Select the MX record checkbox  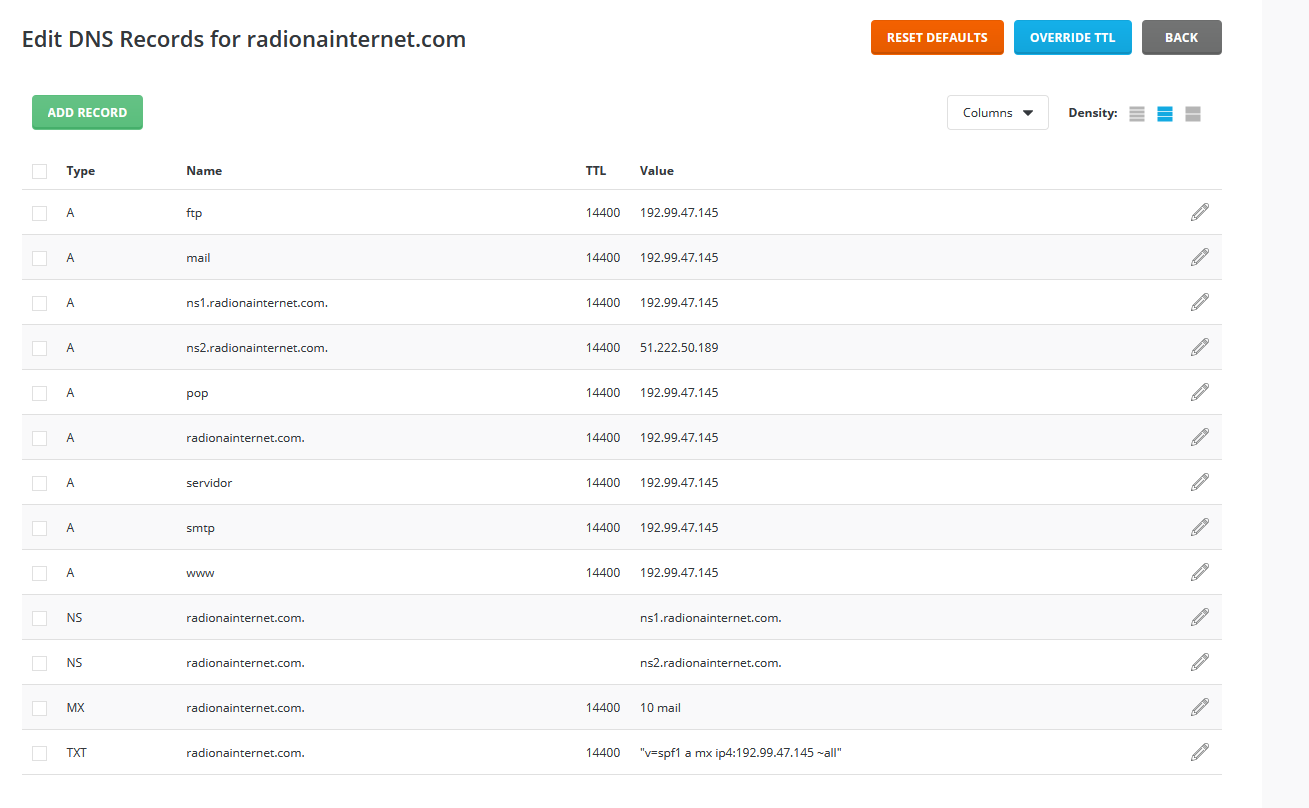coord(40,708)
